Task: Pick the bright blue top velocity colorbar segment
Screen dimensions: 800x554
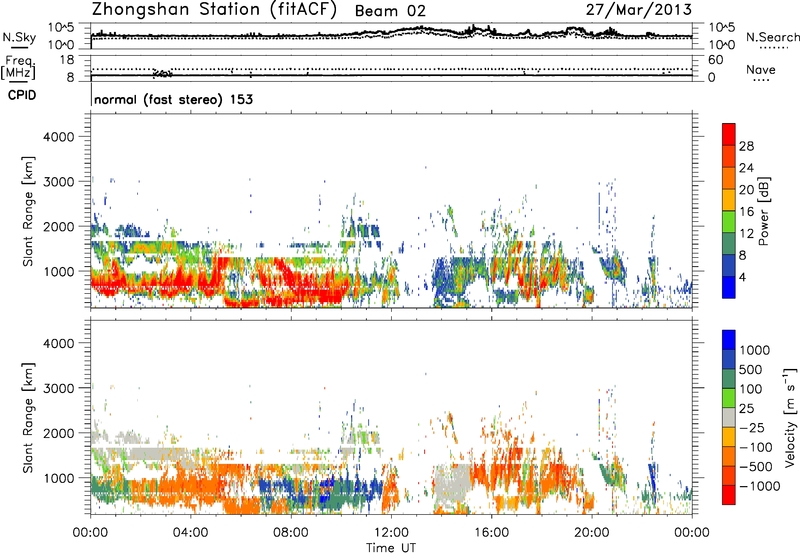Action: pos(729,340)
